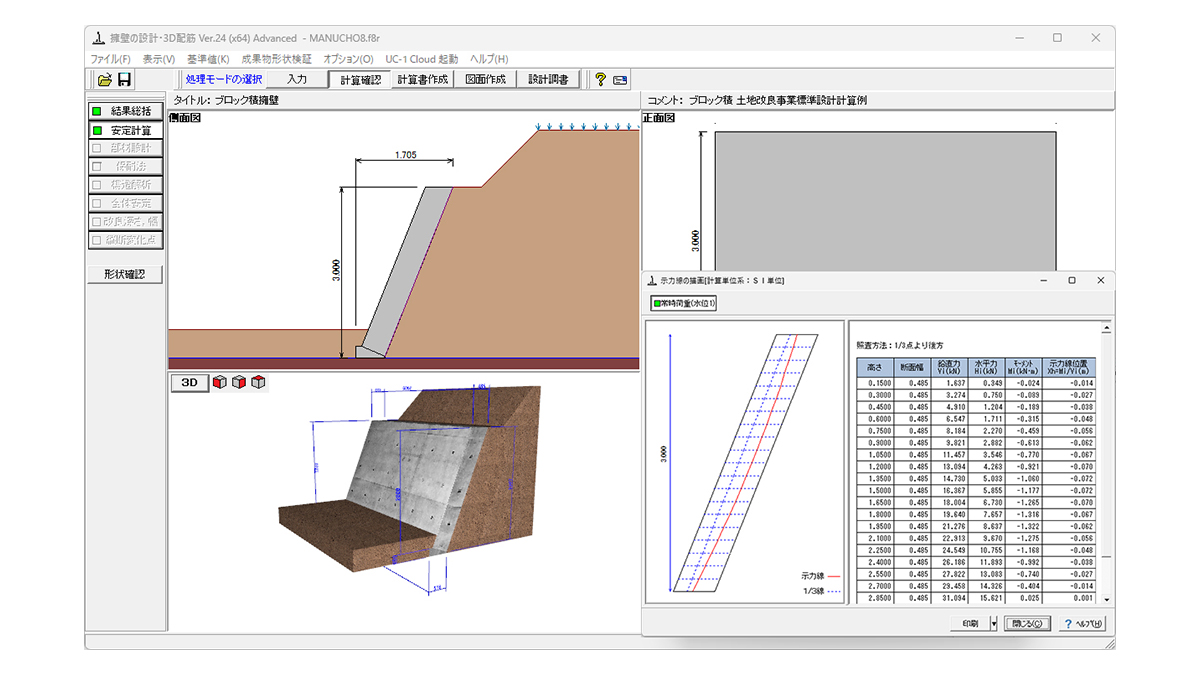Open the オプション(O) menu
The height and width of the screenshot is (675, 1200).
(x=348, y=59)
